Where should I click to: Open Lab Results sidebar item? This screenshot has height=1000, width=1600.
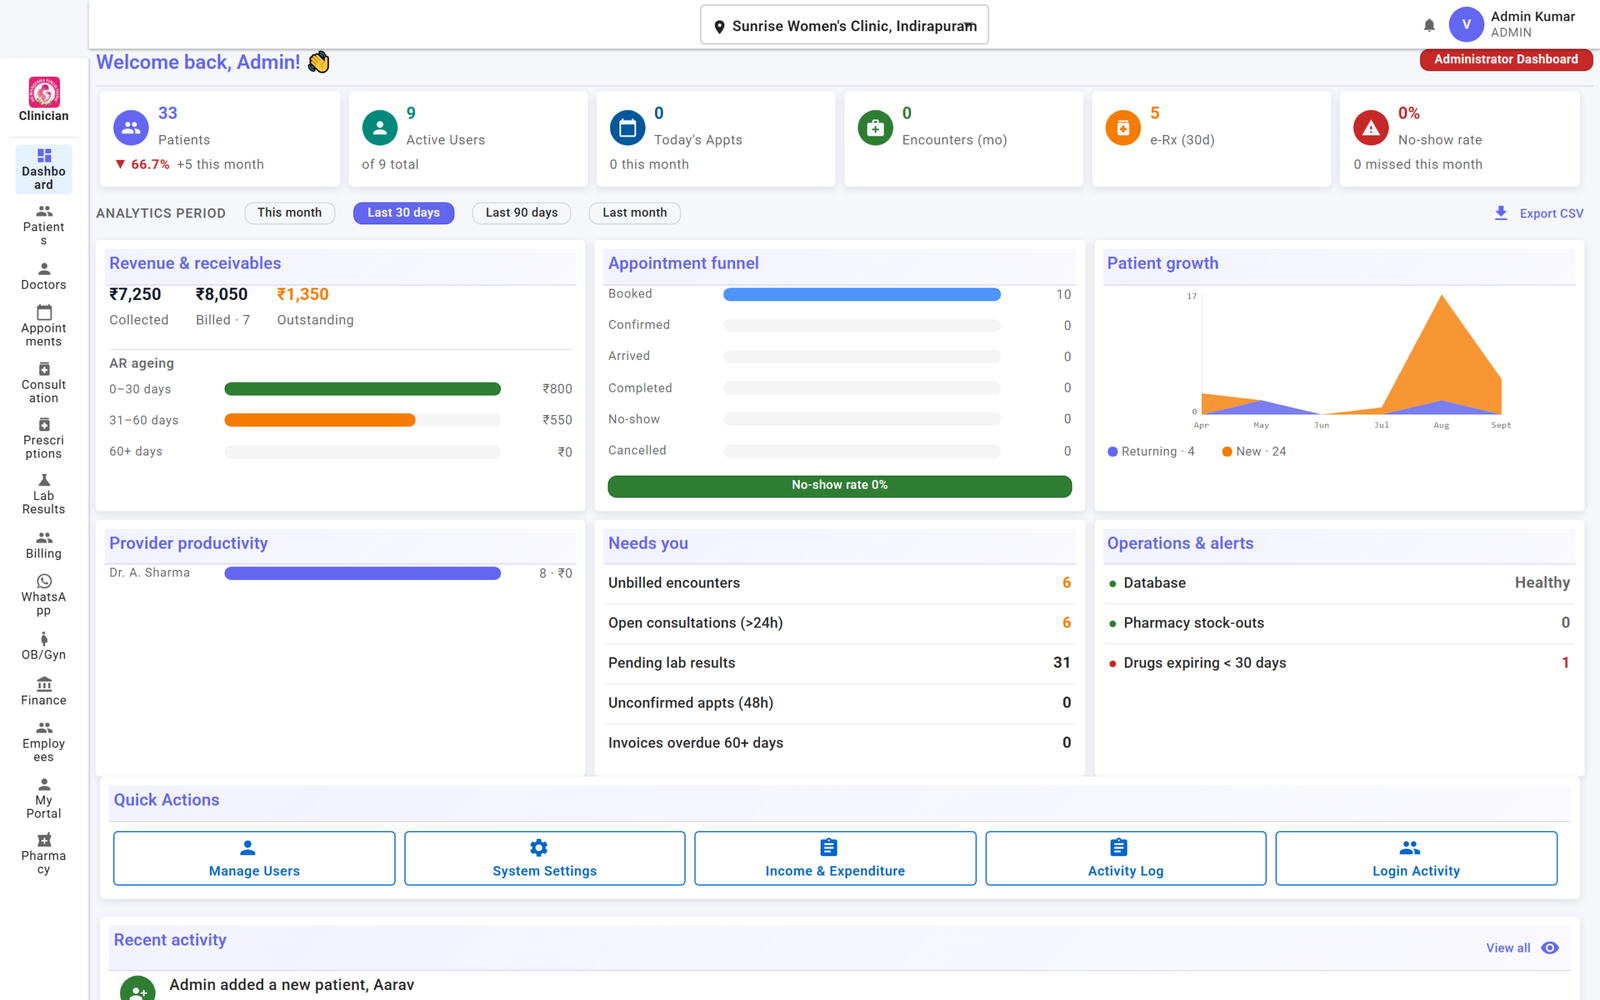[x=44, y=494]
